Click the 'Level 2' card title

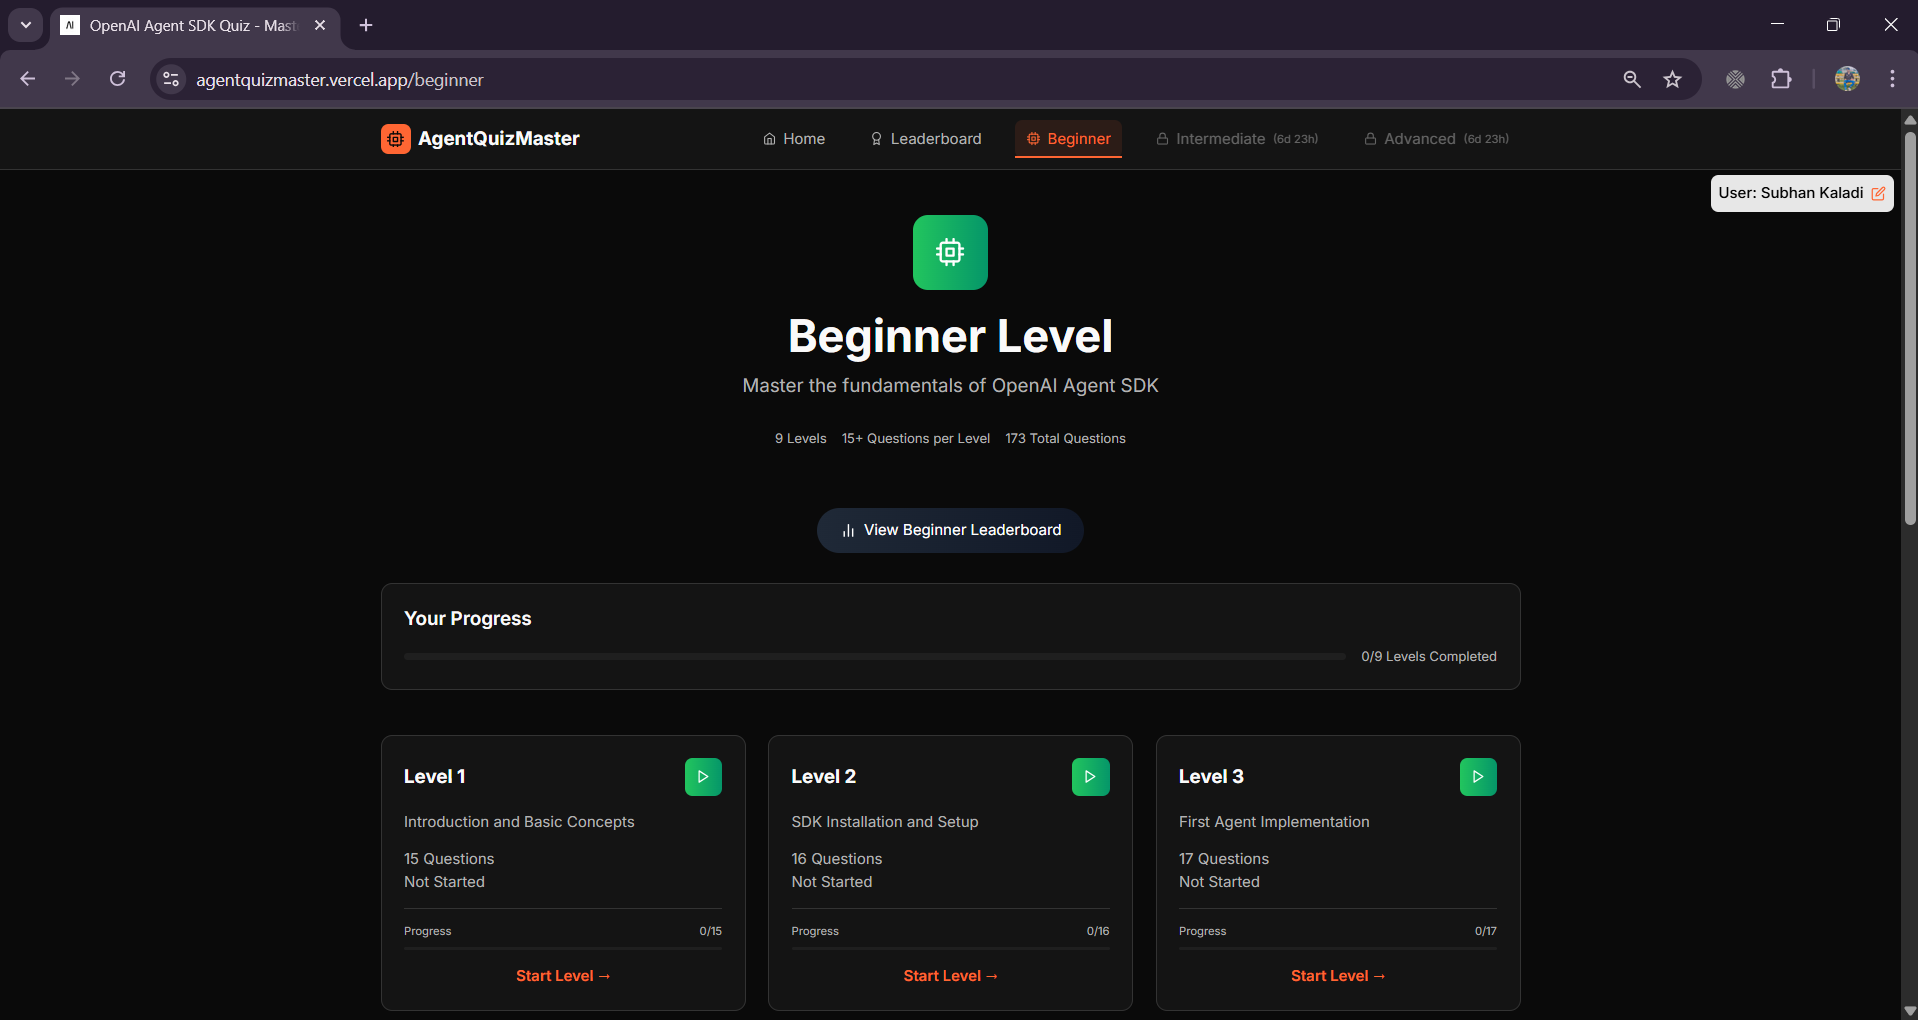(x=823, y=777)
